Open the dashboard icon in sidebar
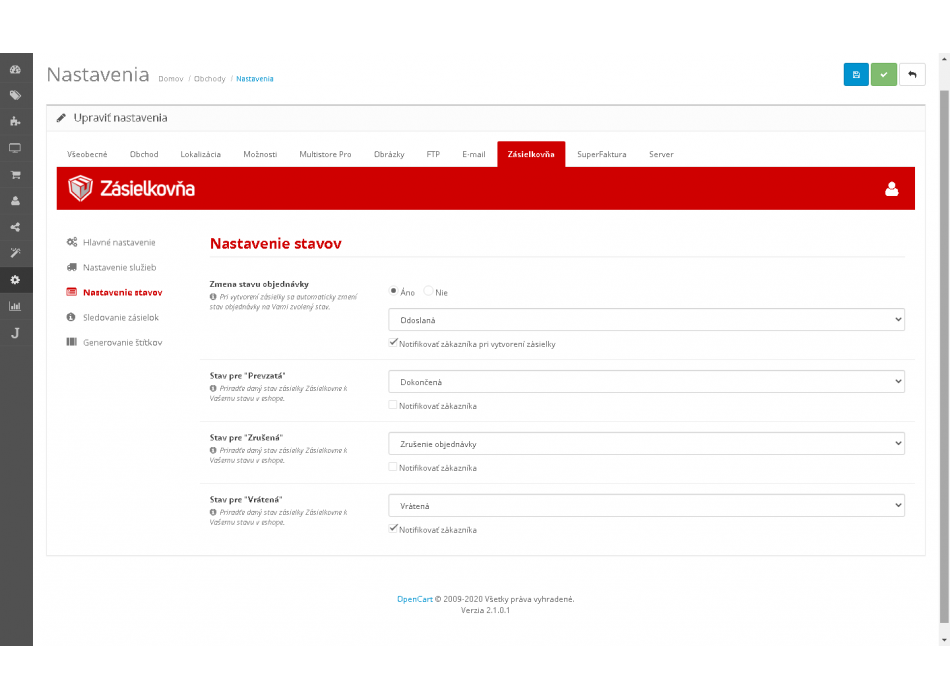This screenshot has height=700, width=950. [x=15, y=70]
